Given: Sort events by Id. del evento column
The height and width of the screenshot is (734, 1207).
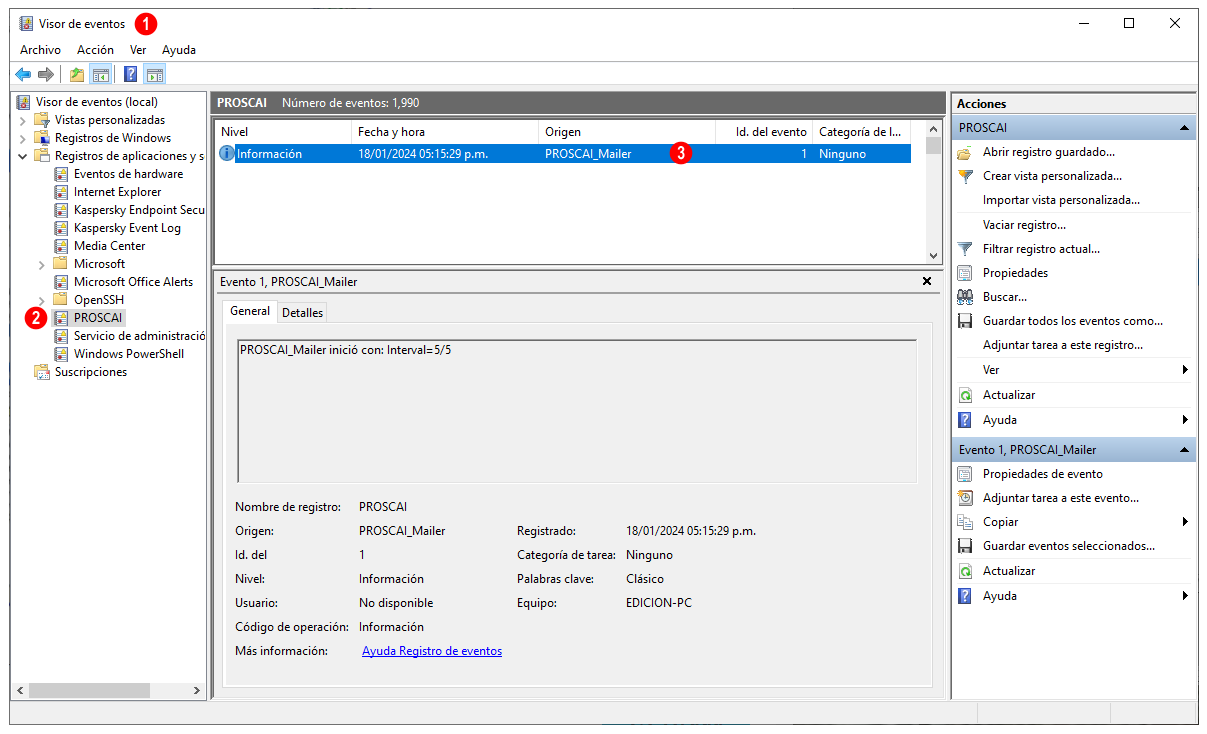Looking at the screenshot, I should pos(764,132).
